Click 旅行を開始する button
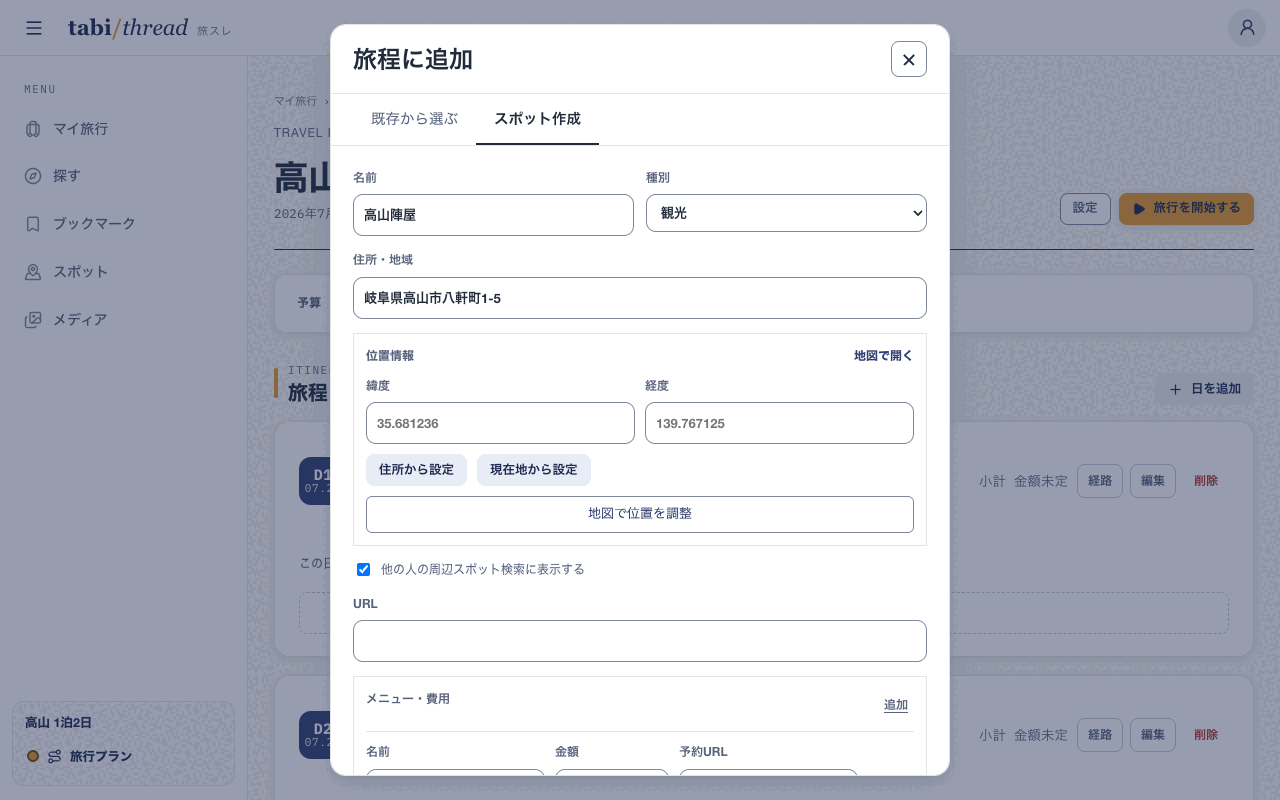1280x800 pixels. point(1186,209)
